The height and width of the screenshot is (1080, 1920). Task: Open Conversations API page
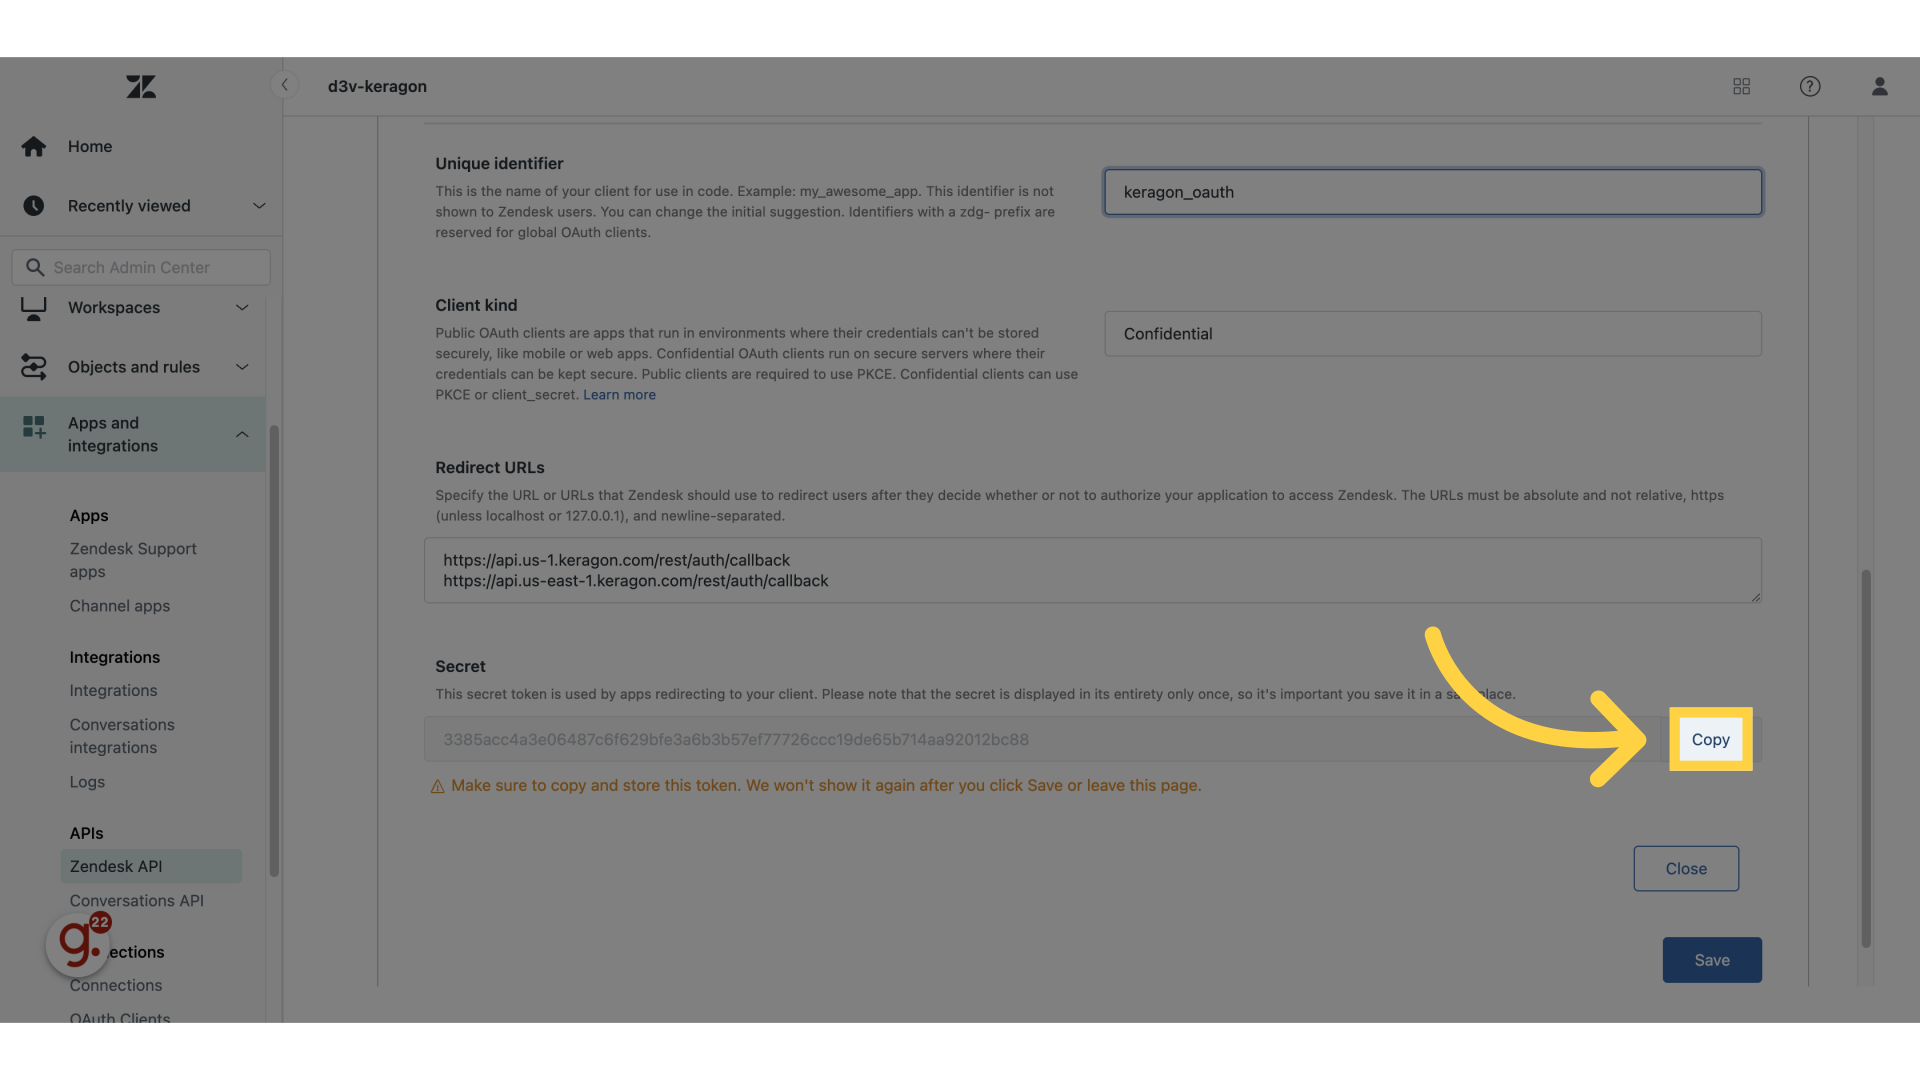click(x=136, y=901)
